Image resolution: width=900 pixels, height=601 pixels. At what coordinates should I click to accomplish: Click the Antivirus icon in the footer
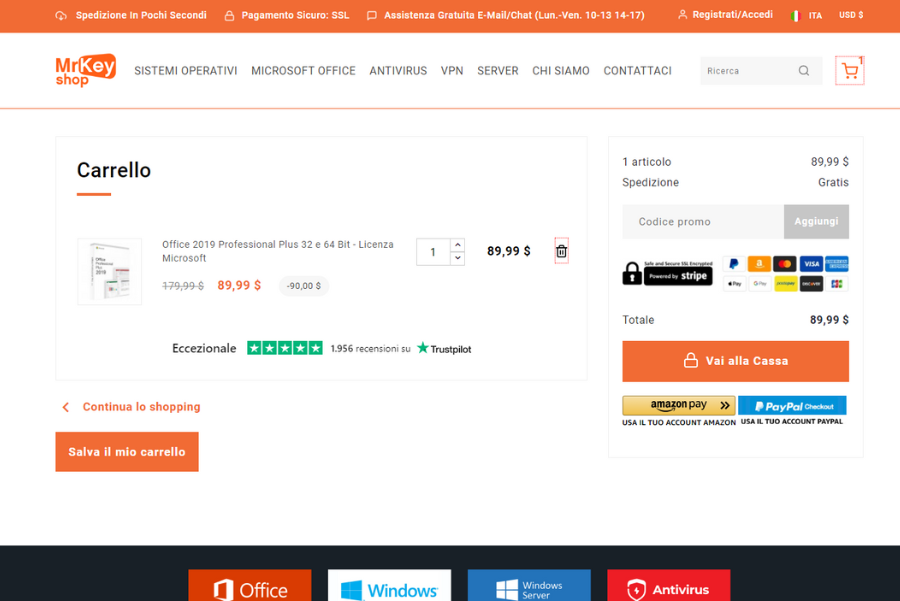pos(668,589)
